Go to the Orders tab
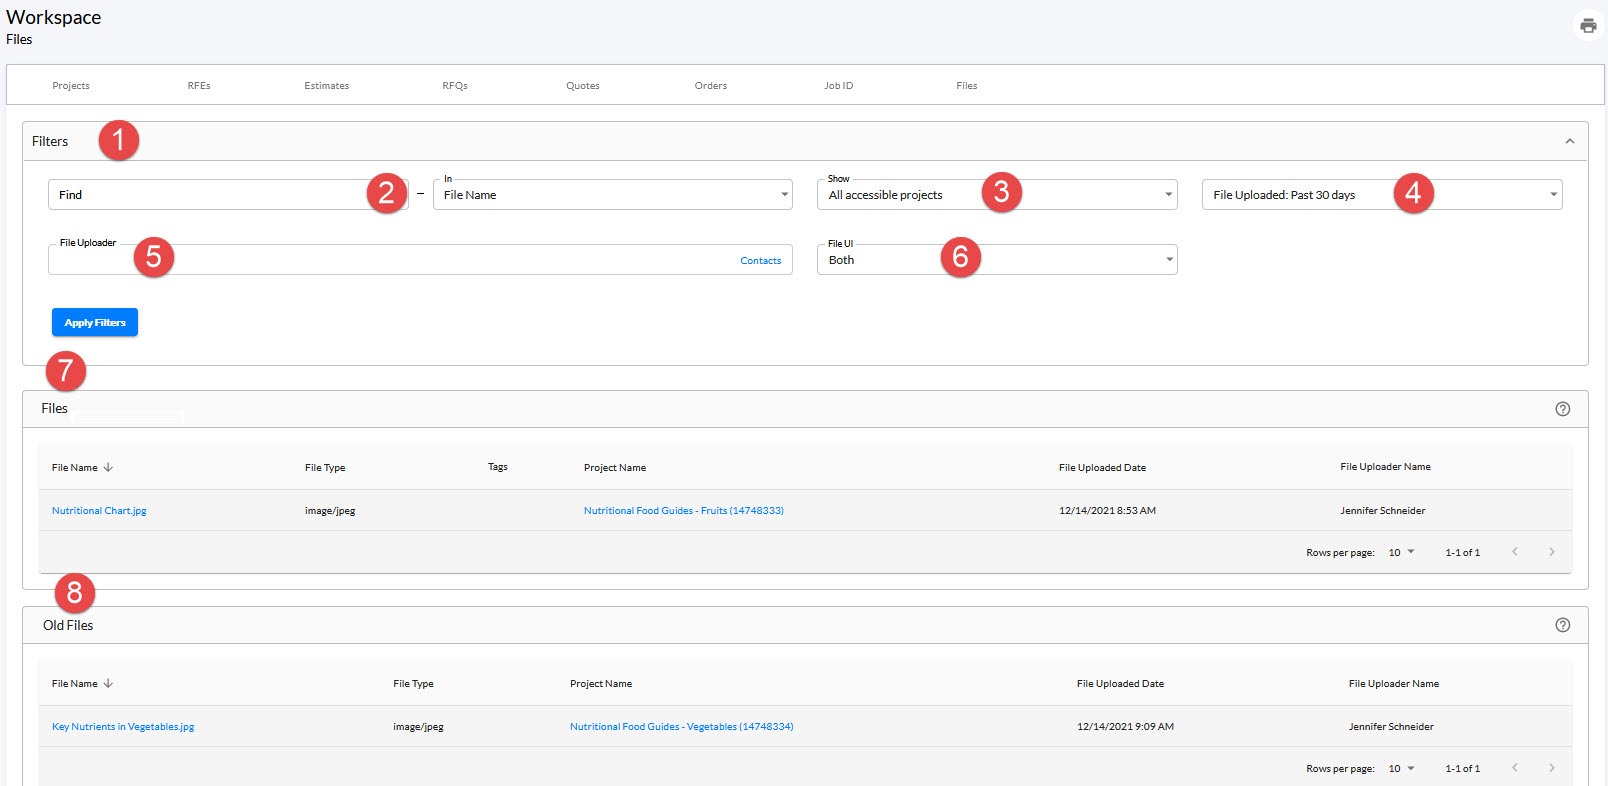 pos(711,86)
